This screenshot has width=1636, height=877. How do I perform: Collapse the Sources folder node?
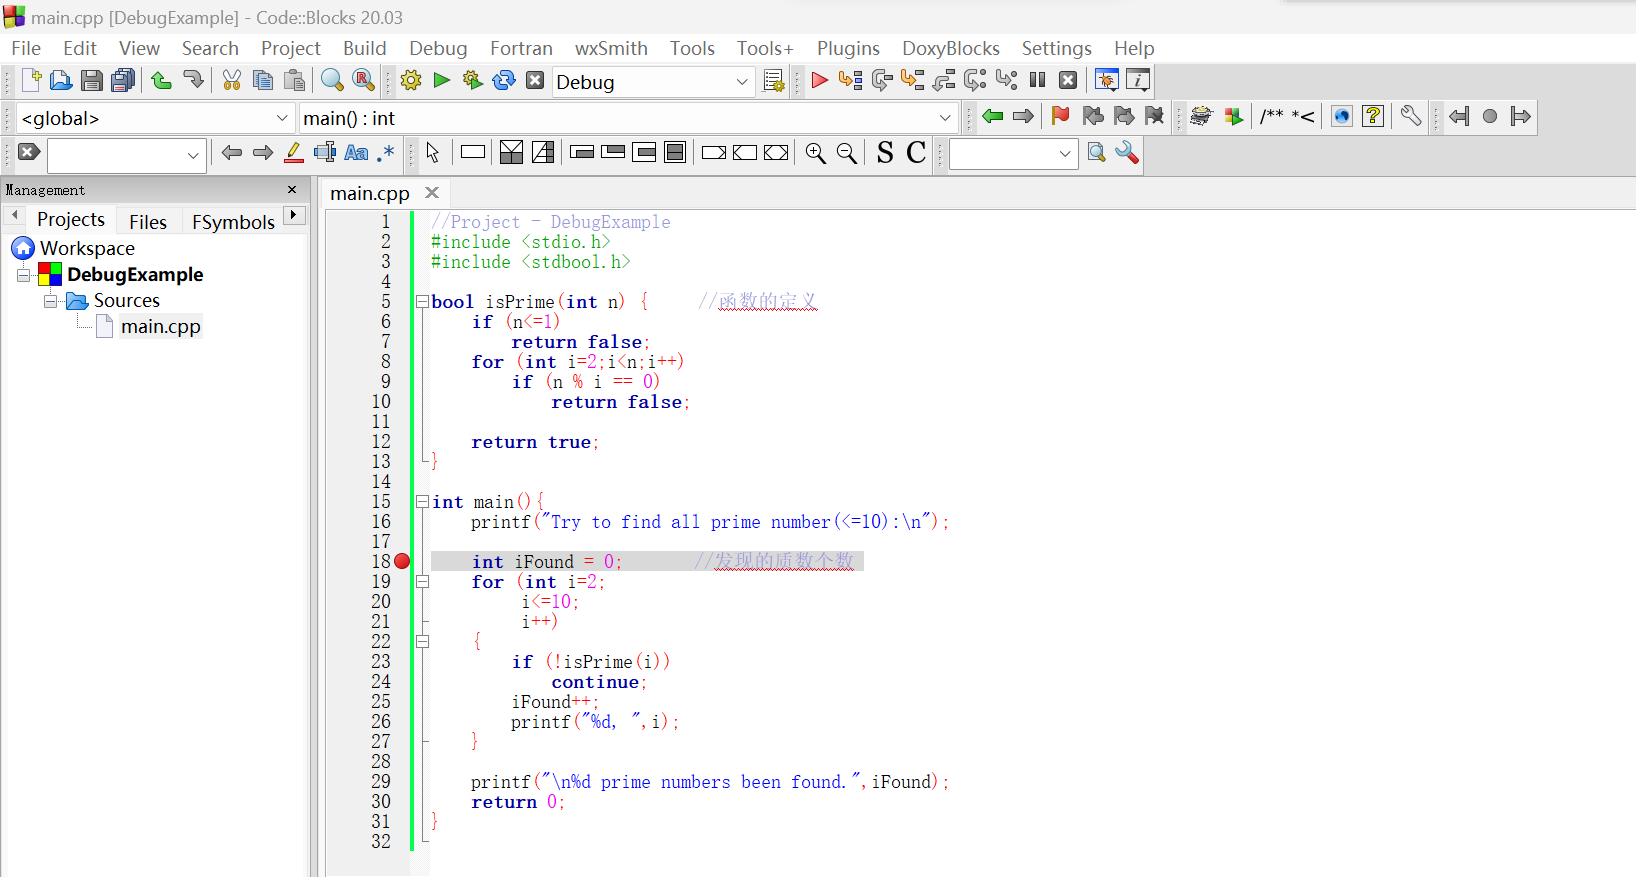click(50, 301)
